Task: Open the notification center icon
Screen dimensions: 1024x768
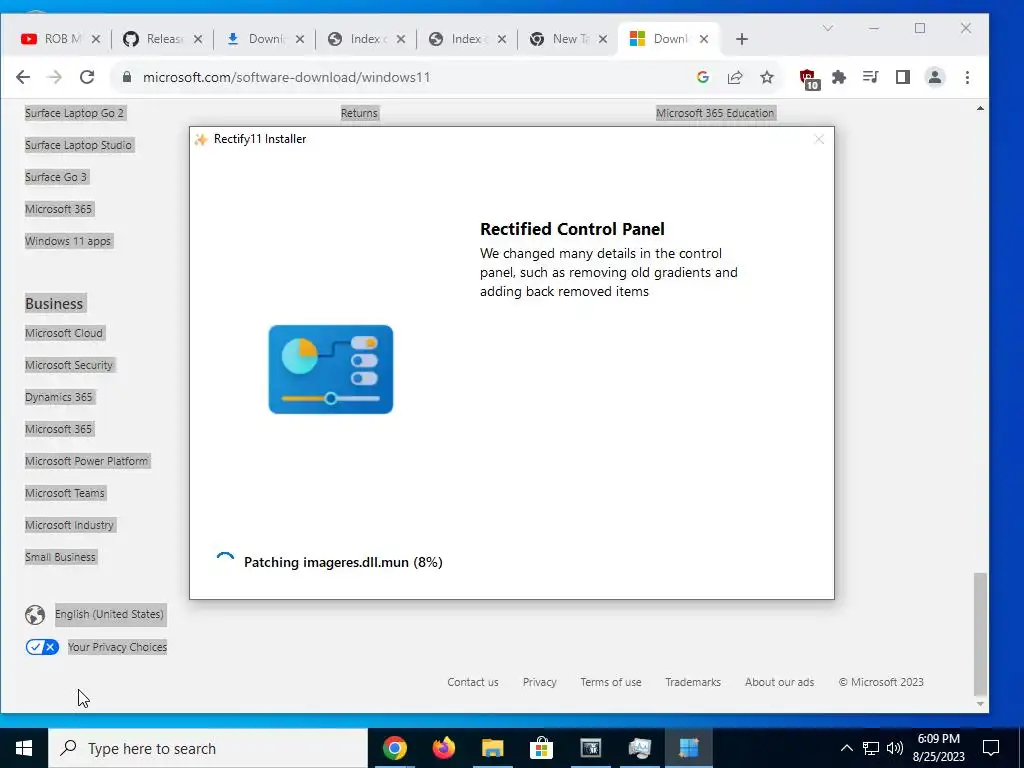Action: click(x=991, y=748)
